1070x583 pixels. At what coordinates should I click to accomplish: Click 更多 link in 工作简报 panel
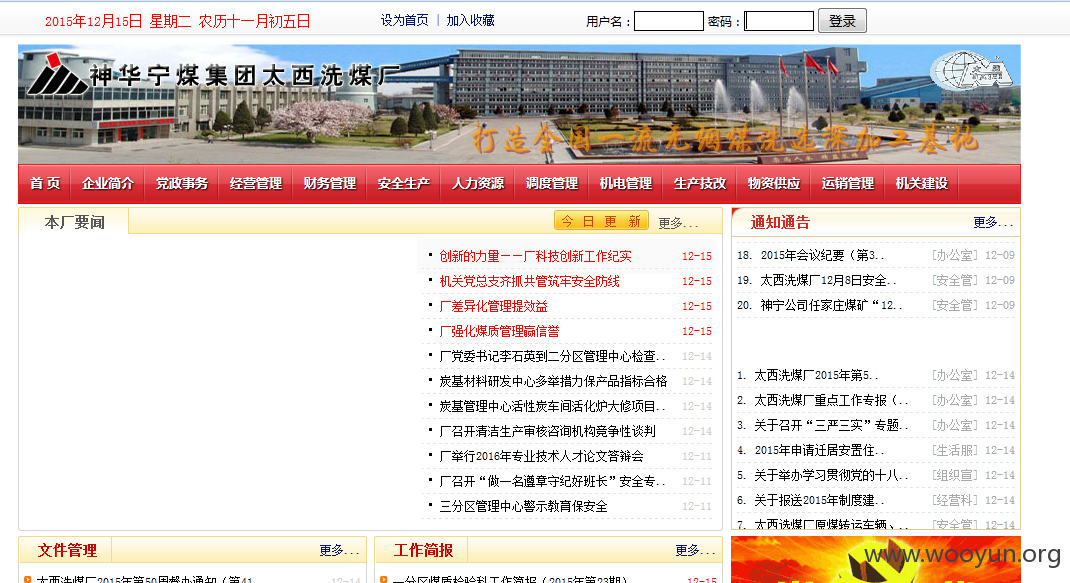[x=695, y=550]
